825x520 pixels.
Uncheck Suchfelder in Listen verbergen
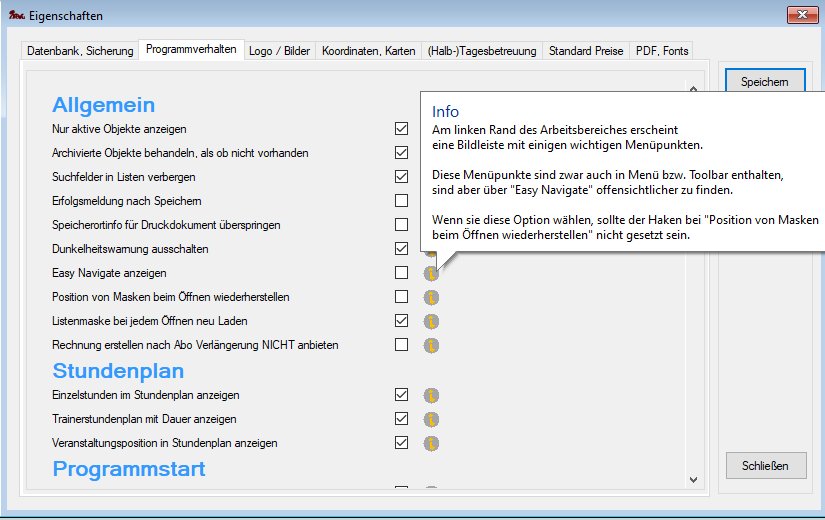[401, 177]
